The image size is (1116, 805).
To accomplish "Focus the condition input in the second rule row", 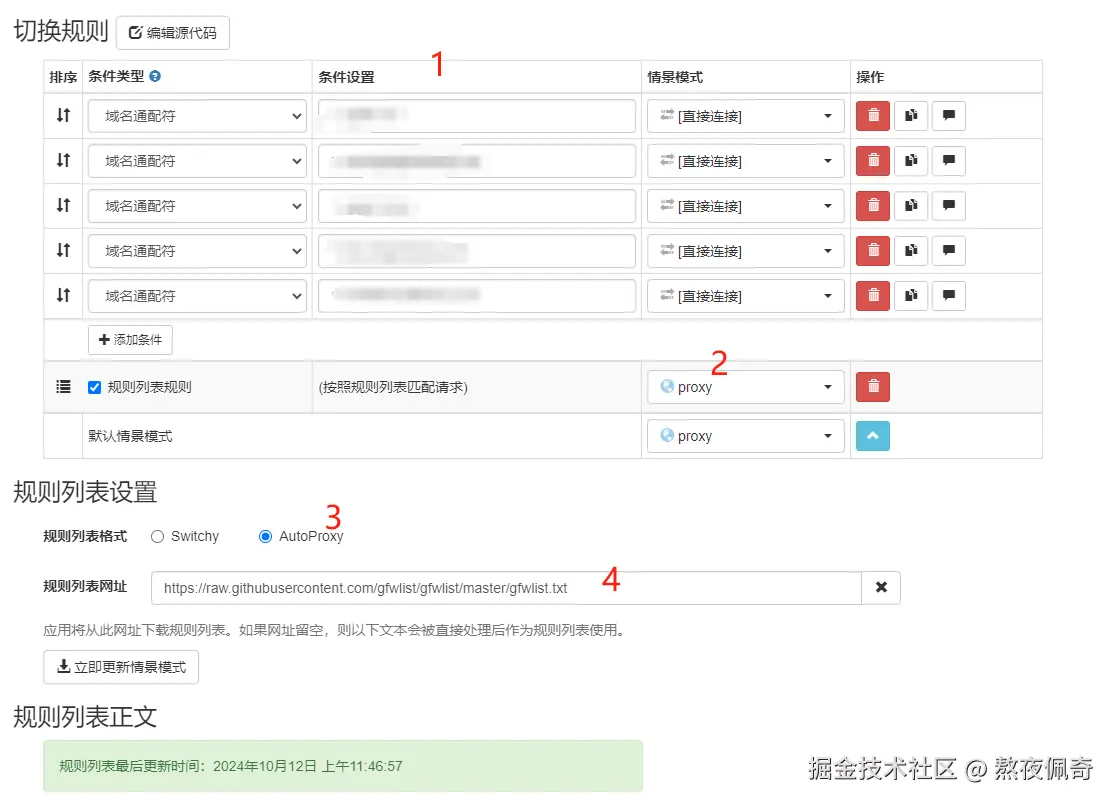I will [477, 161].
